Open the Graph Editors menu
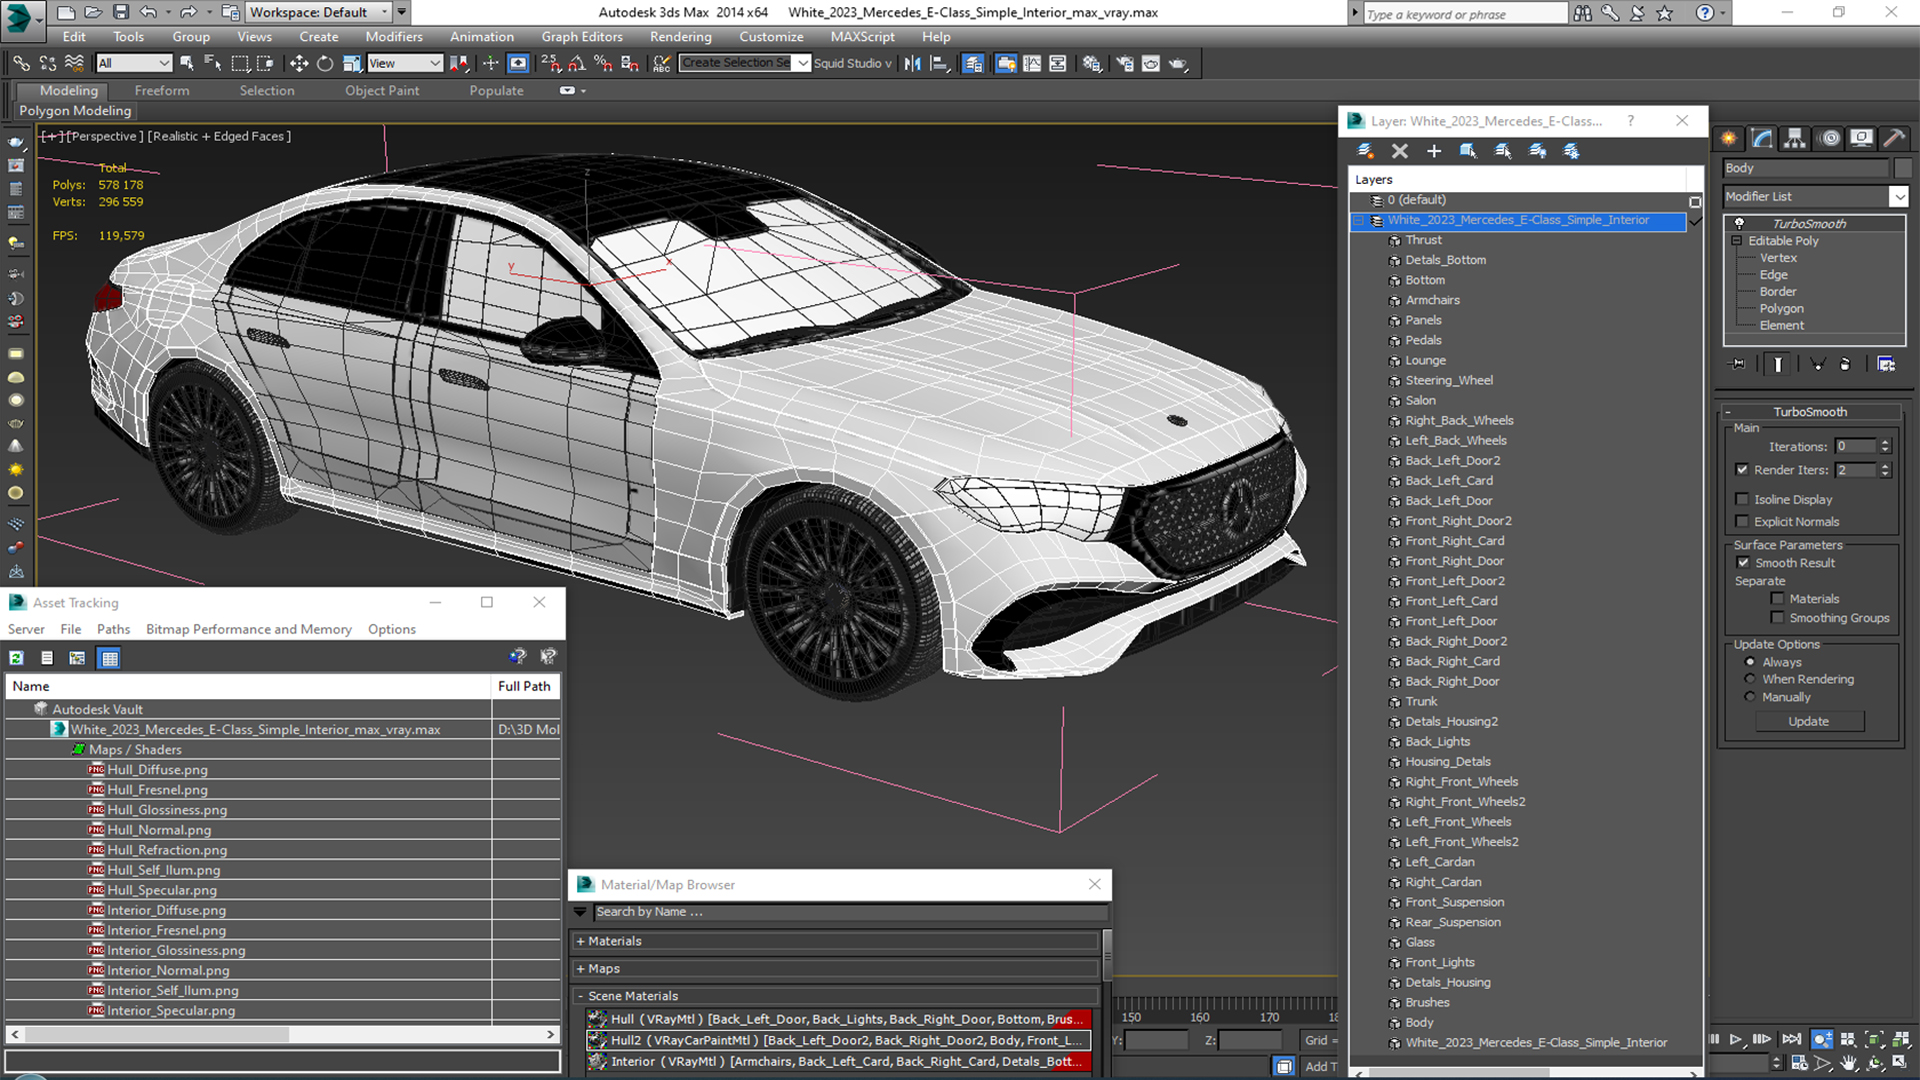Image resolution: width=1920 pixels, height=1080 pixels. click(582, 37)
